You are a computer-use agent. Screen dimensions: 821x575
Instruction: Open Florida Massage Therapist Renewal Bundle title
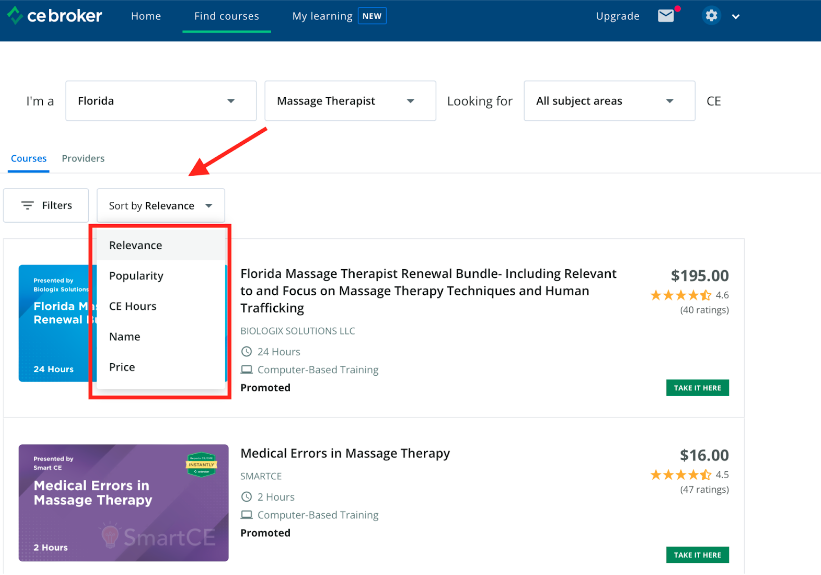(x=428, y=291)
